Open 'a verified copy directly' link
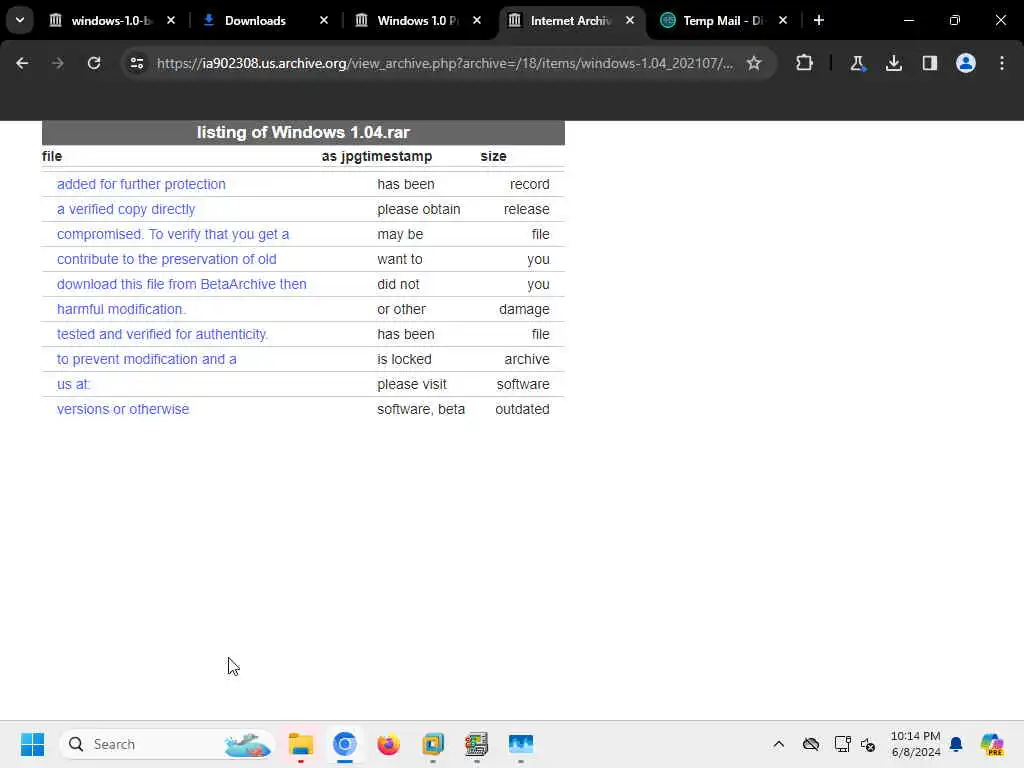 coord(126,209)
